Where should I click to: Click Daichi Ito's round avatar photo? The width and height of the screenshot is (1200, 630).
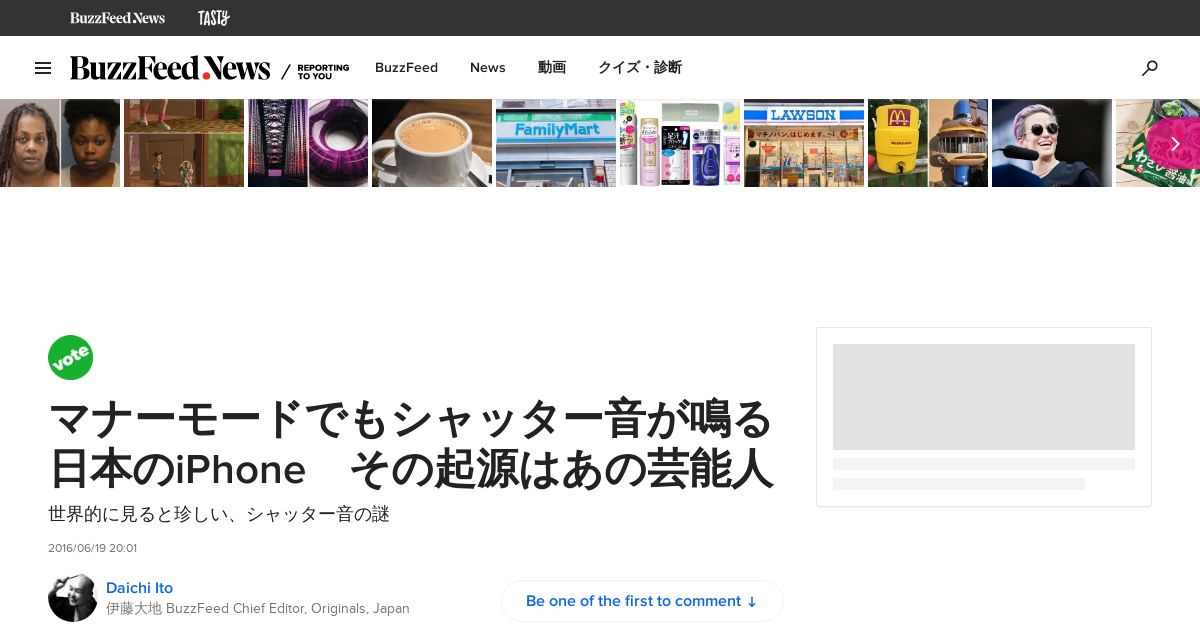[x=72, y=598]
